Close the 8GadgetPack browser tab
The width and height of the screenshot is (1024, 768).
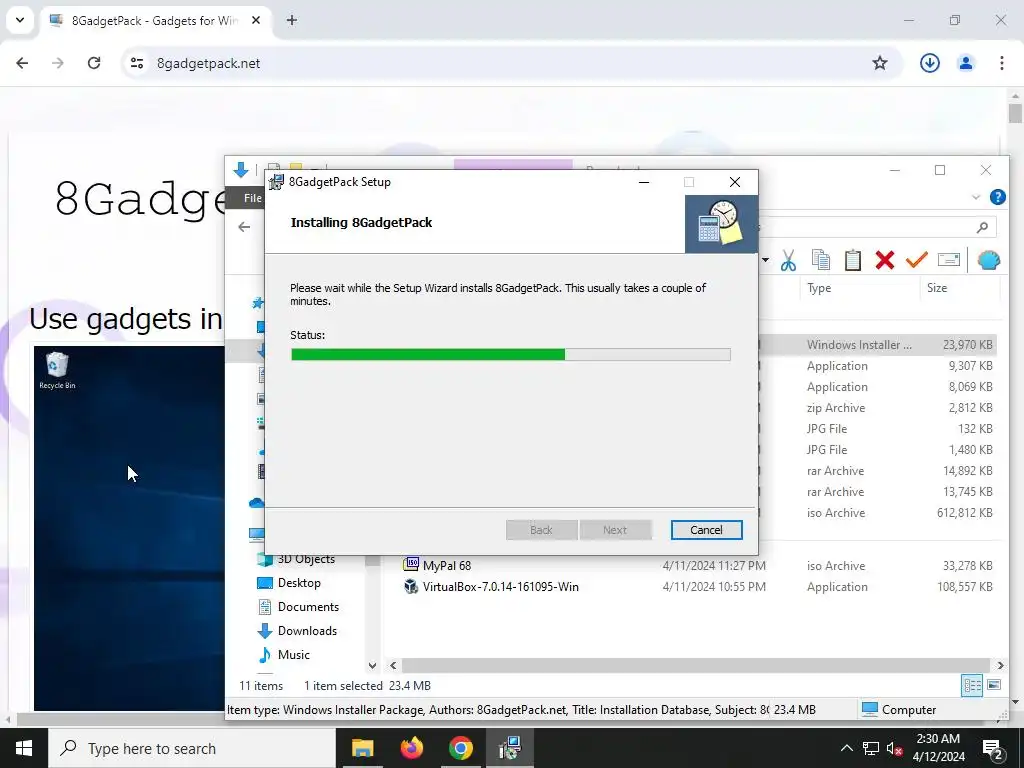pyautogui.click(x=256, y=21)
